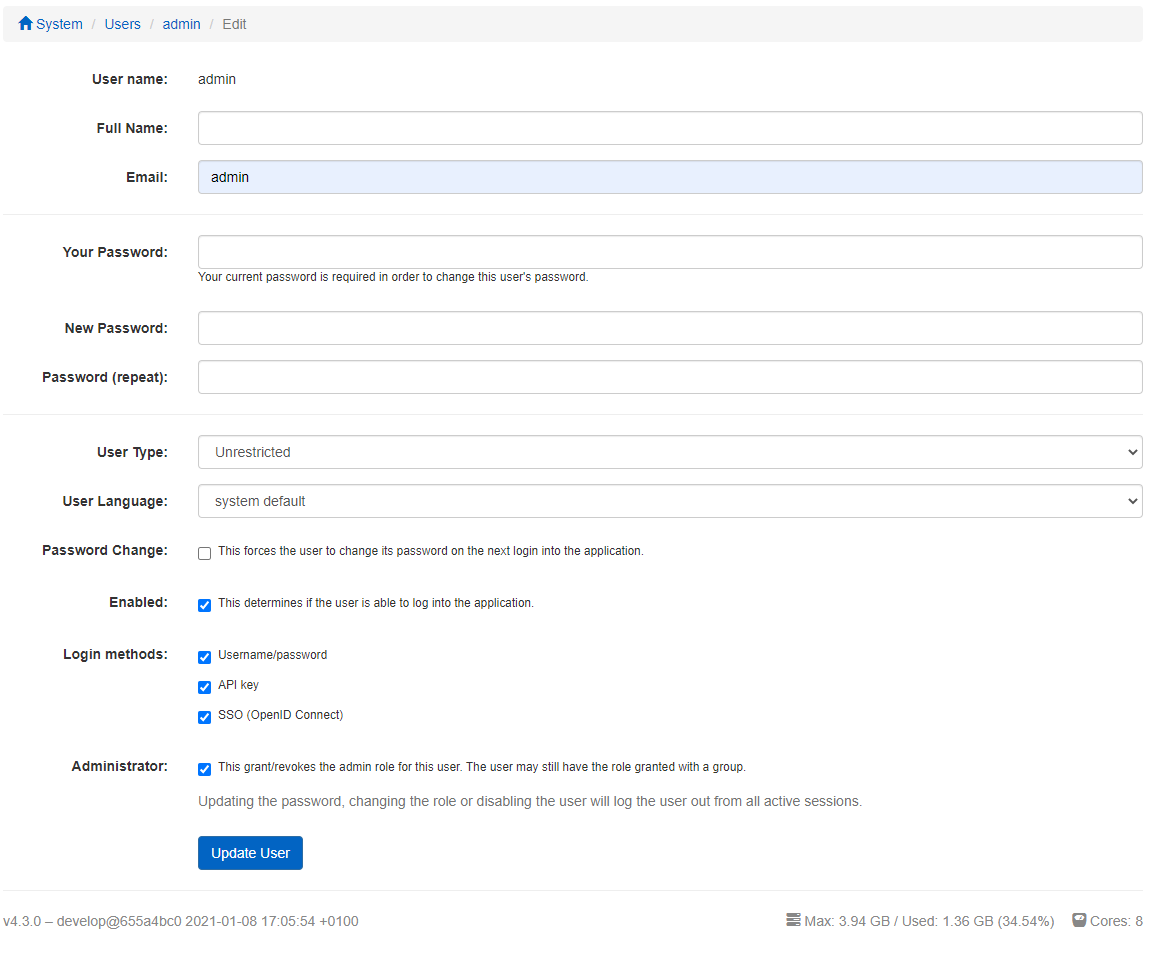Expand the User Language dropdown
This screenshot has height=956, width=1155.
click(669, 501)
